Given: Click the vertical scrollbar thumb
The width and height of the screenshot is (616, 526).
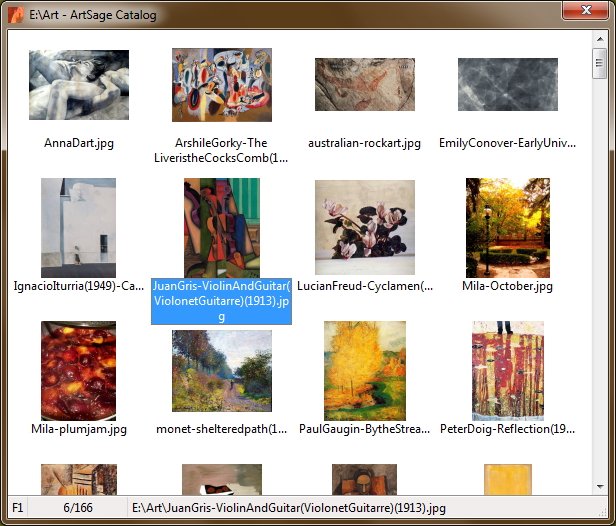Looking at the screenshot, I should tap(600, 63).
